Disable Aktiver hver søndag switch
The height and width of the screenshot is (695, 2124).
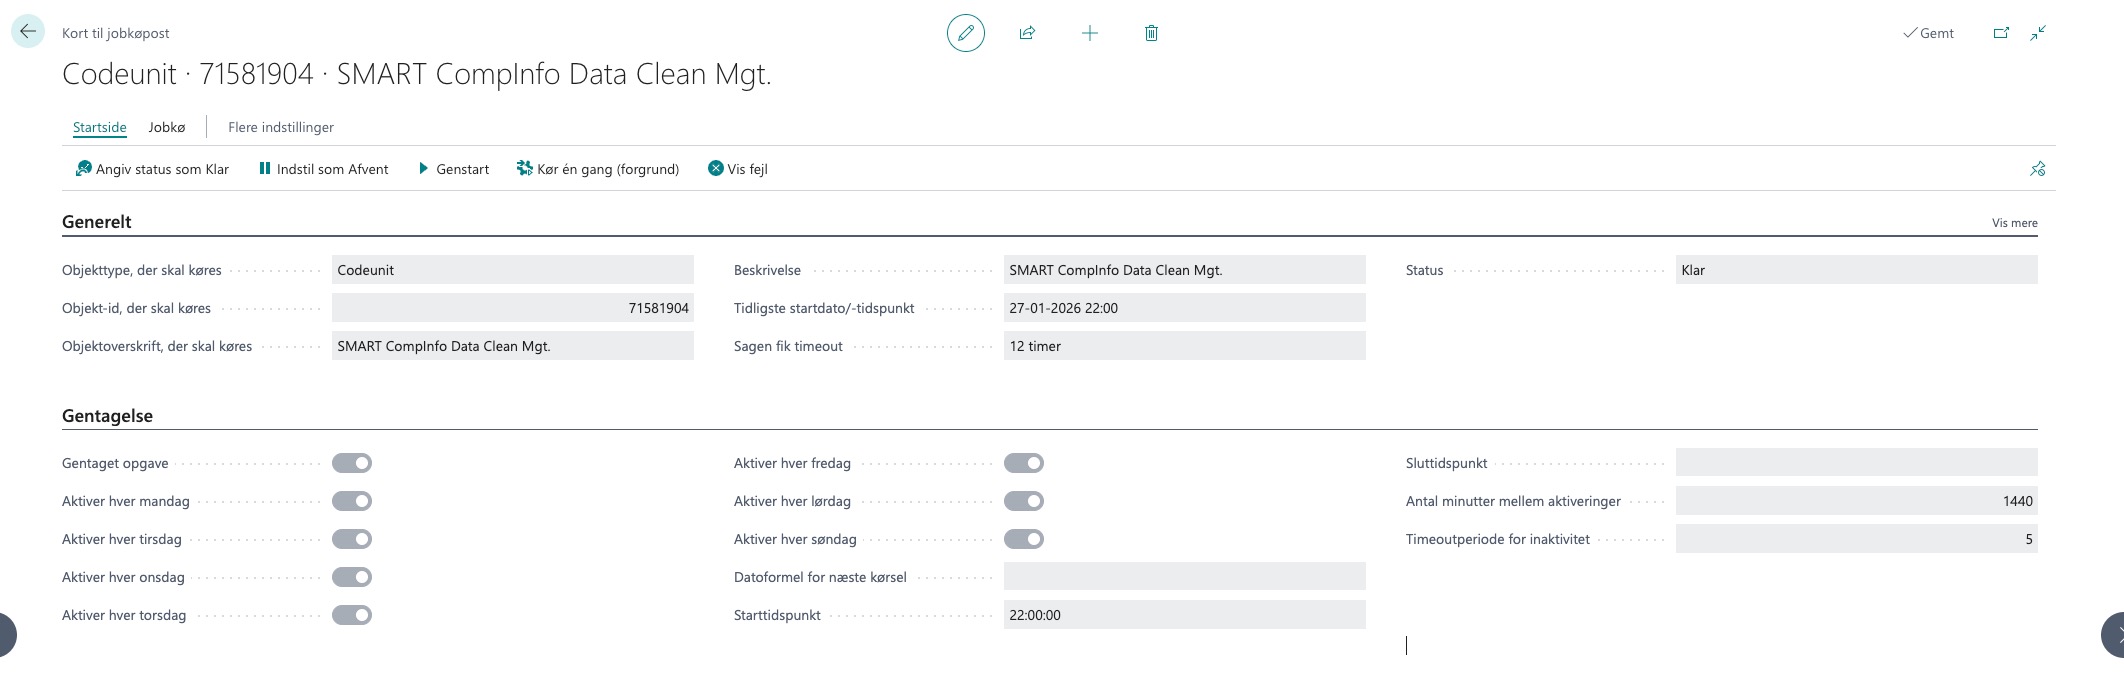coord(1023,539)
